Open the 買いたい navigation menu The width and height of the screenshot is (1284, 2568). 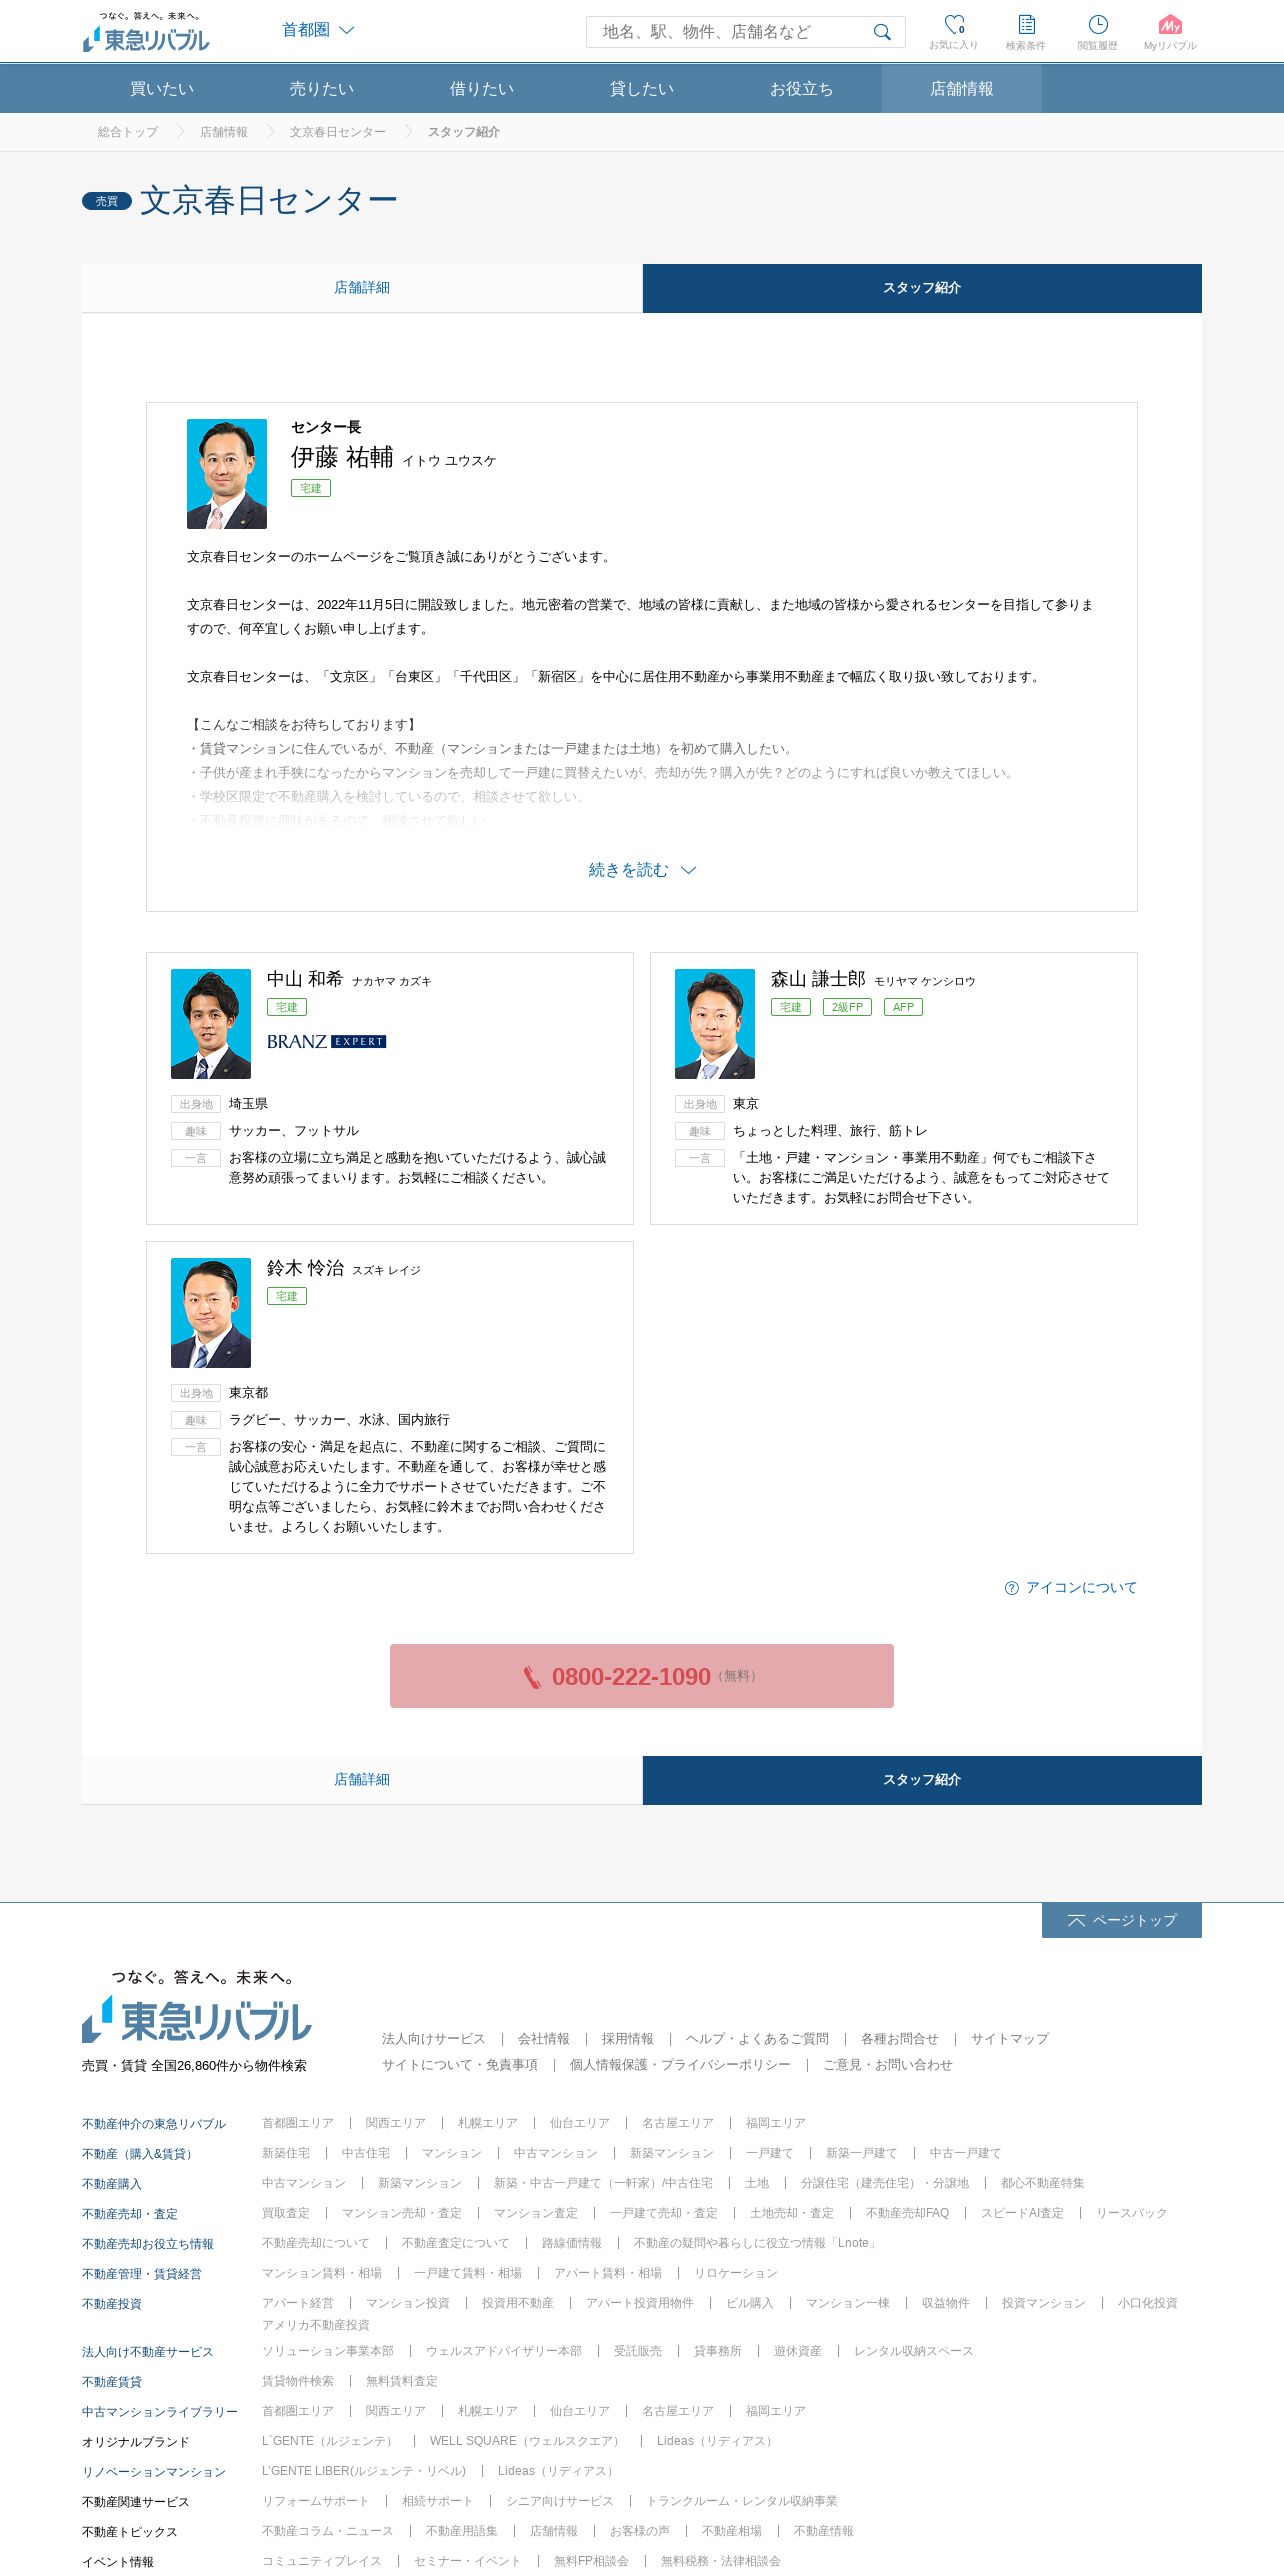pos(162,89)
